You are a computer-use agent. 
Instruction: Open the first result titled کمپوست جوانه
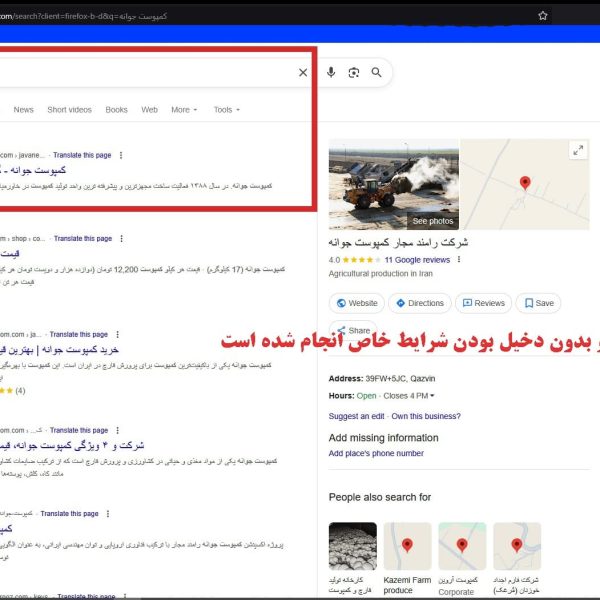click(33, 170)
